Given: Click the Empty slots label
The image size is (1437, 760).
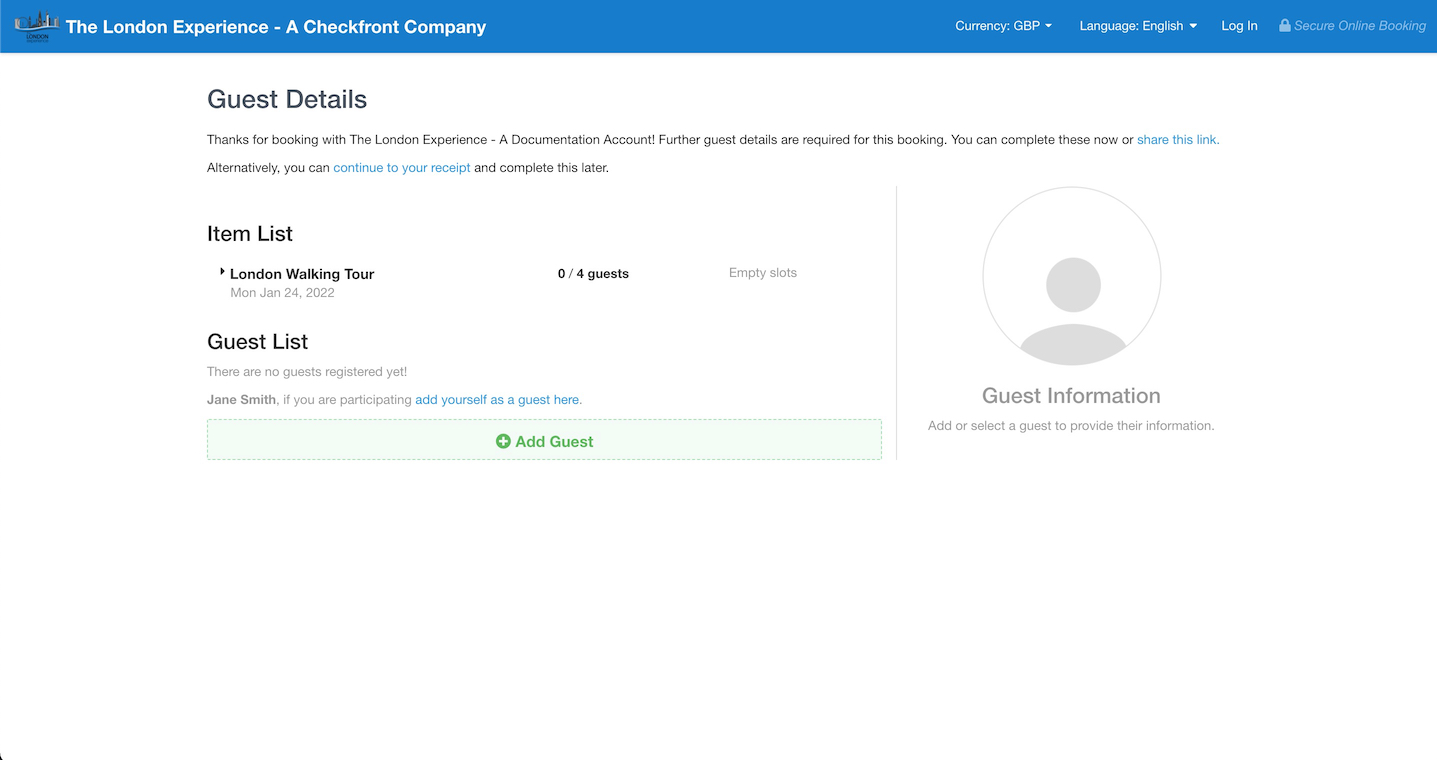Looking at the screenshot, I should 763,273.
